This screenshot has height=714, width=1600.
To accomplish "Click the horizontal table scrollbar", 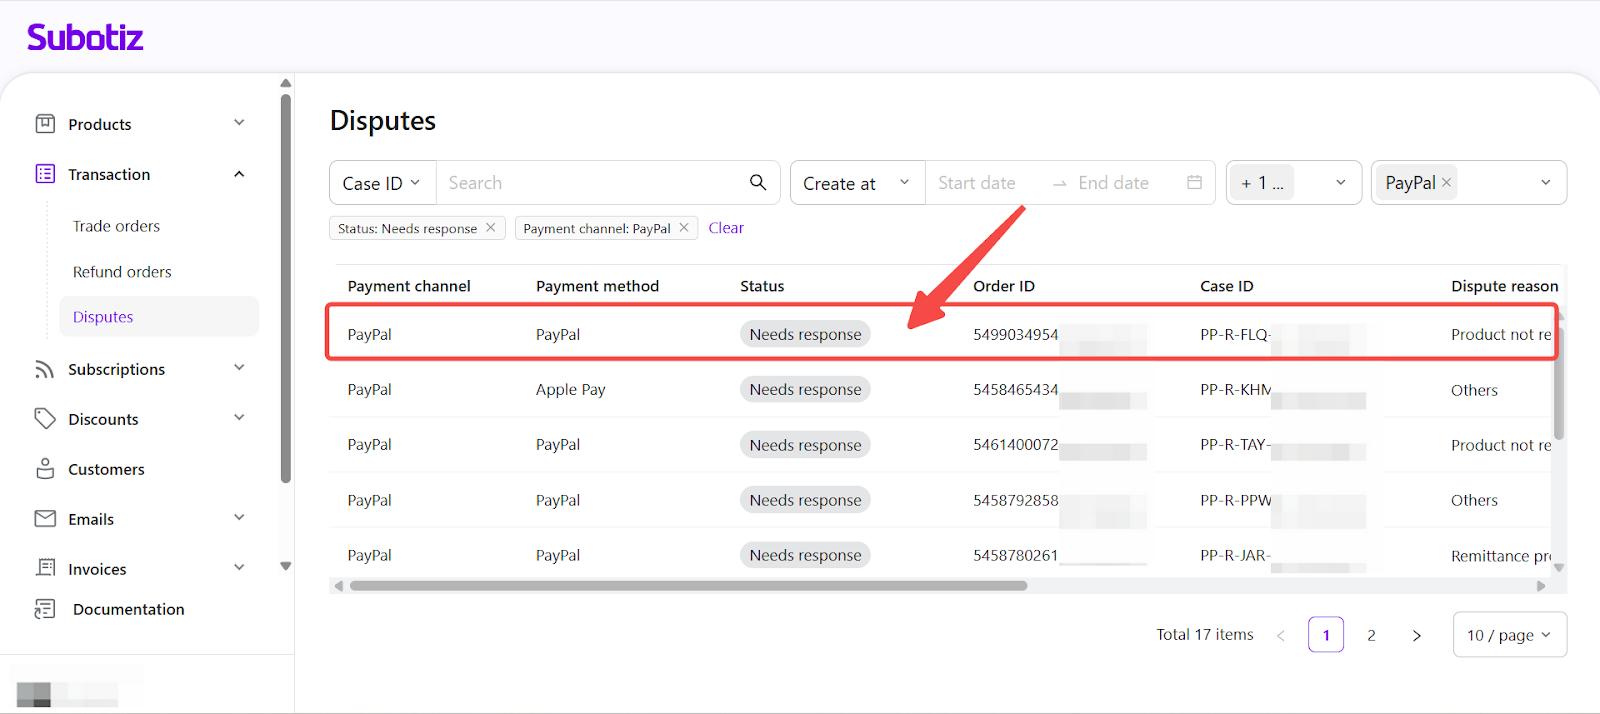I will (688, 586).
